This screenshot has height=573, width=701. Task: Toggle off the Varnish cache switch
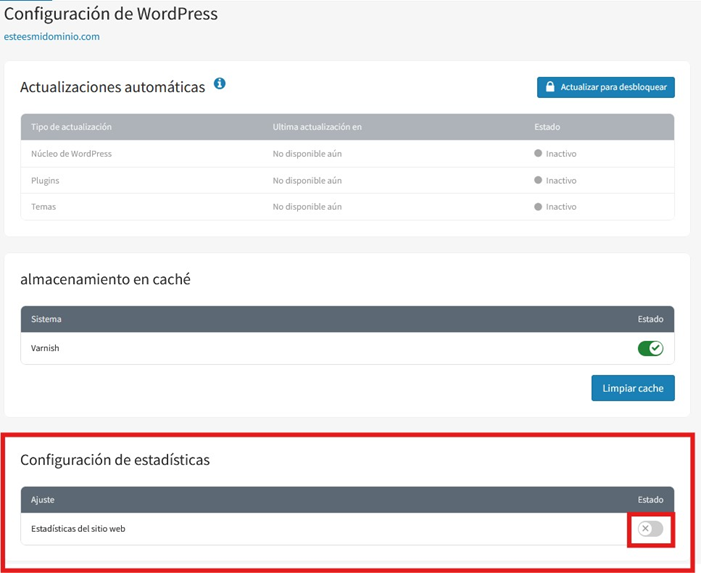click(x=650, y=348)
